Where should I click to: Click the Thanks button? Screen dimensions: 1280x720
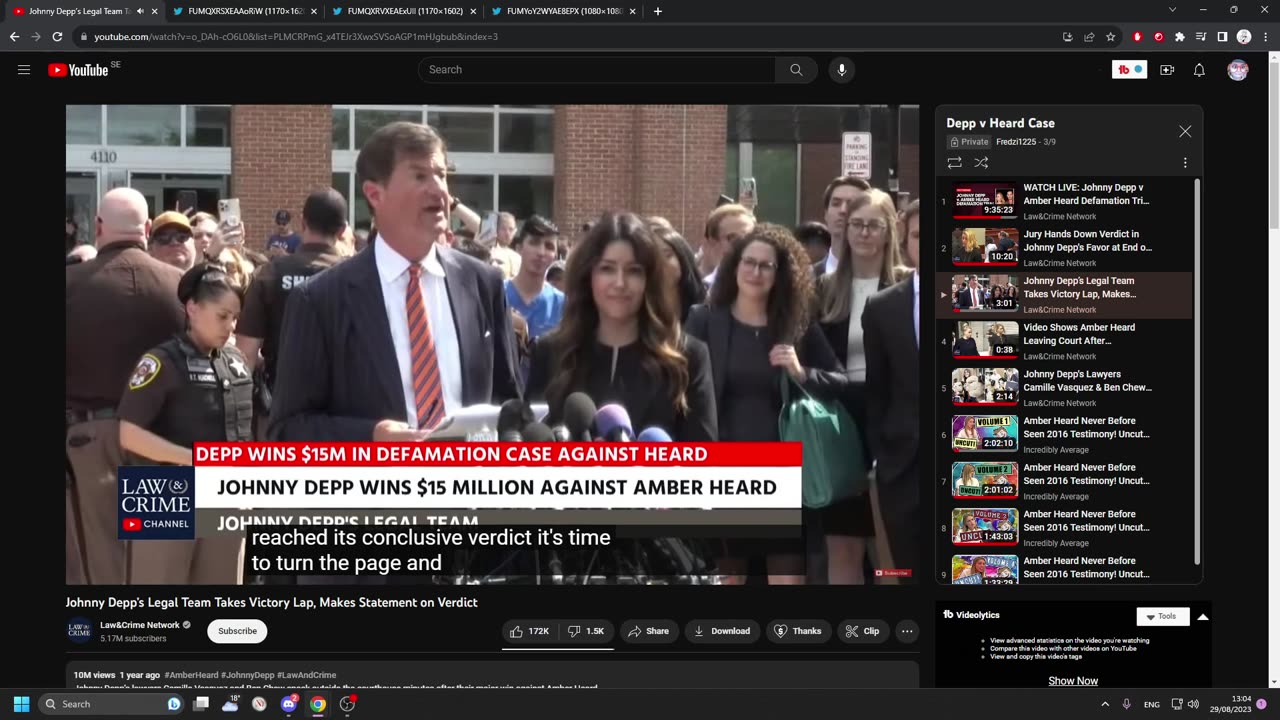coord(798,631)
